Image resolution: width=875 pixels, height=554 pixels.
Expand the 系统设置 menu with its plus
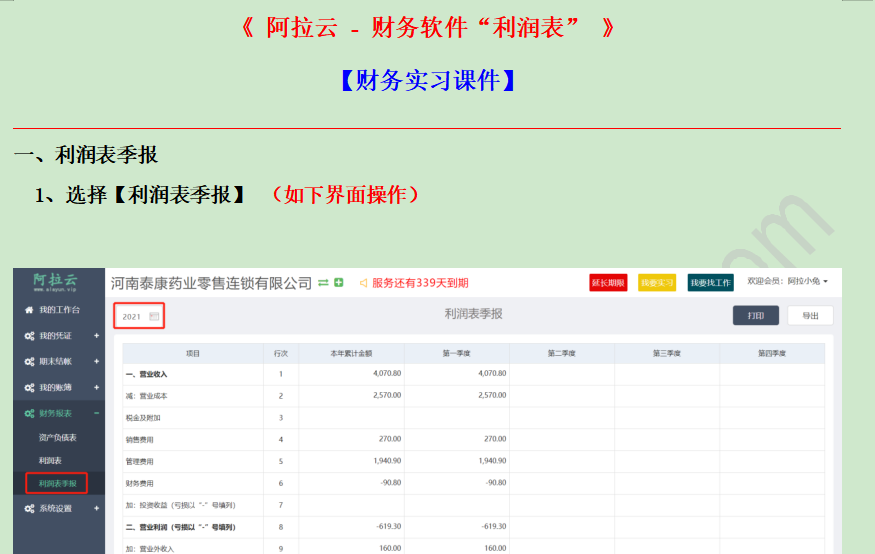pyautogui.click(x=97, y=508)
